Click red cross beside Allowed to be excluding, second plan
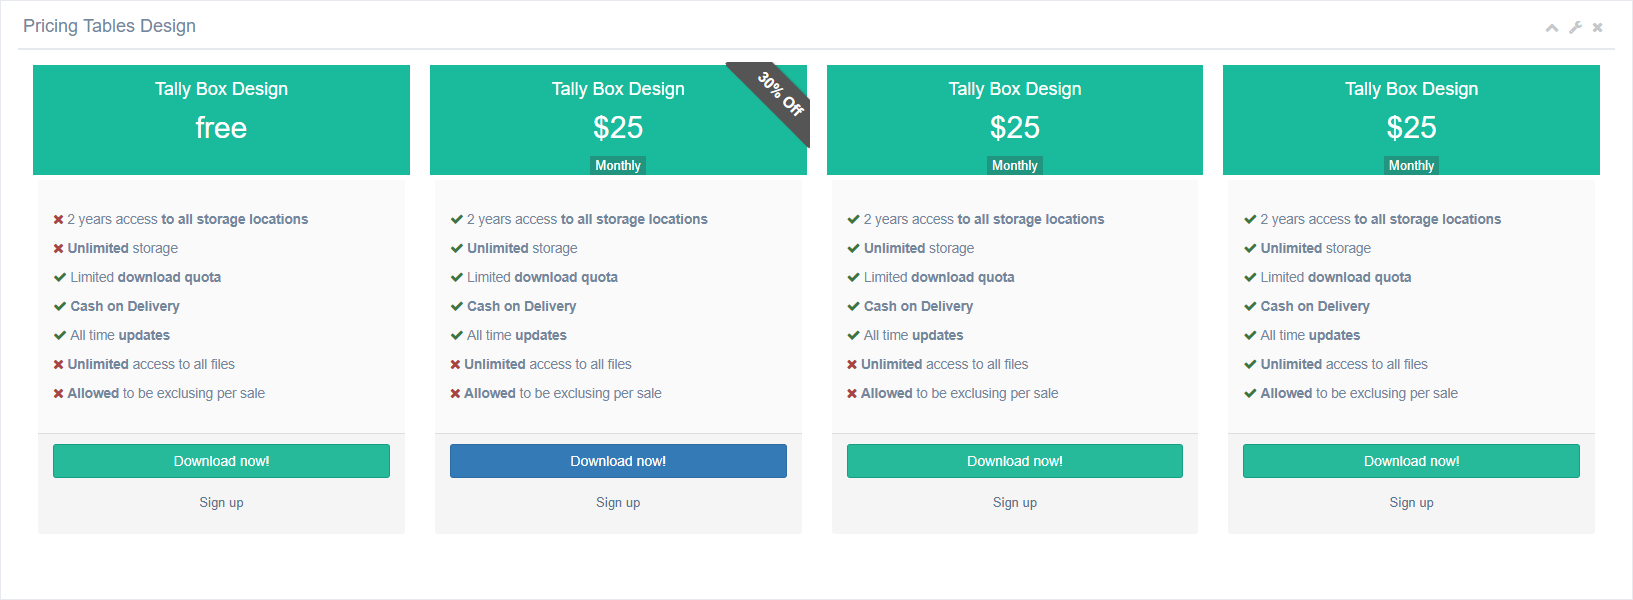 point(455,394)
